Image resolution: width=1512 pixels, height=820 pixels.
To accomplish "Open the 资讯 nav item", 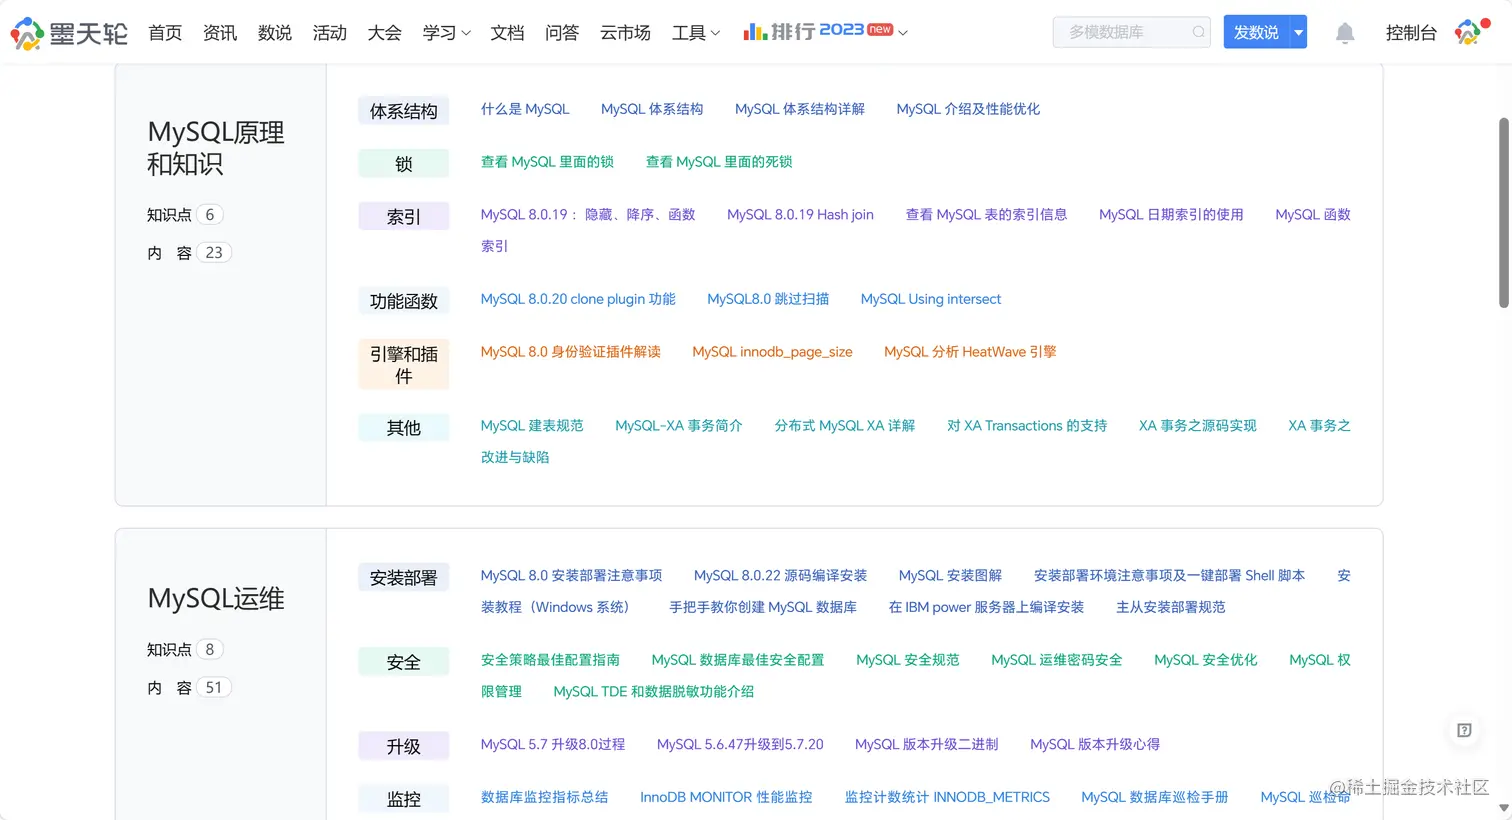I will (x=220, y=33).
